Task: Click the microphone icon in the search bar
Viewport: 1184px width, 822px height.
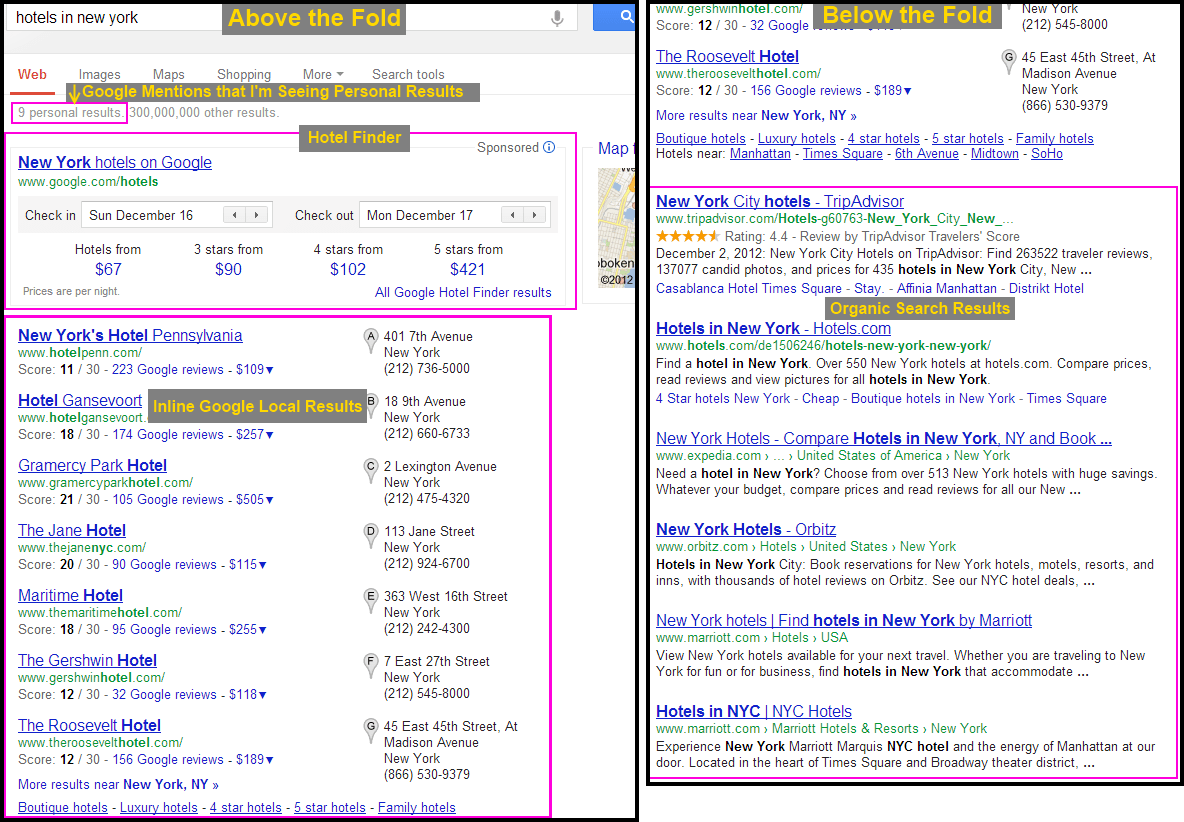Action: 556,17
